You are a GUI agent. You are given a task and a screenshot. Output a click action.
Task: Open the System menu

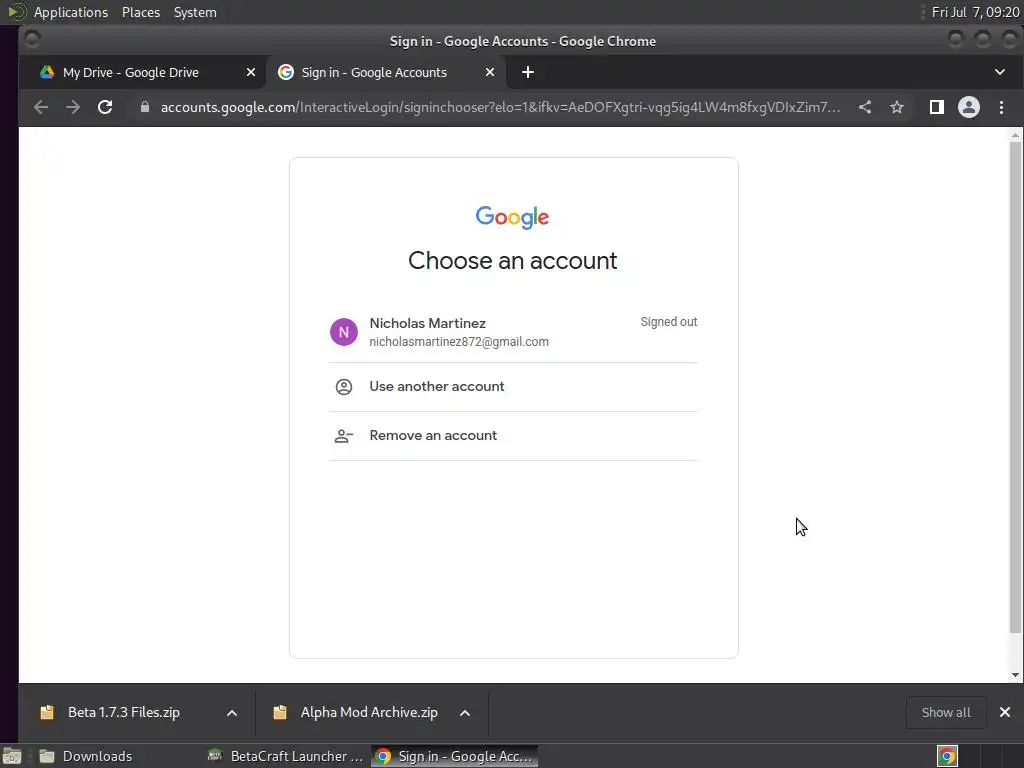pos(195,12)
